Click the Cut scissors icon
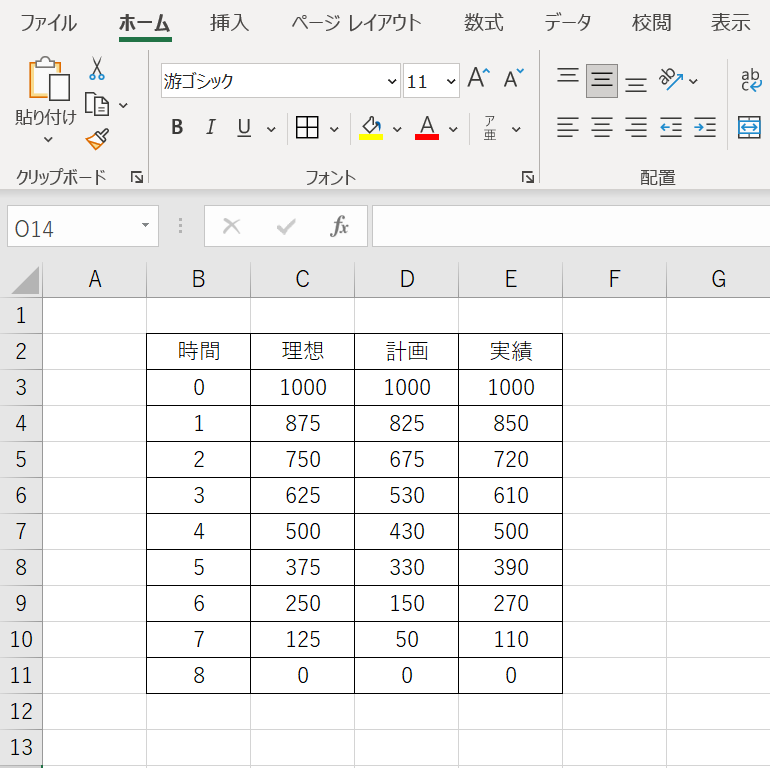This screenshot has width=770, height=768. [97, 68]
